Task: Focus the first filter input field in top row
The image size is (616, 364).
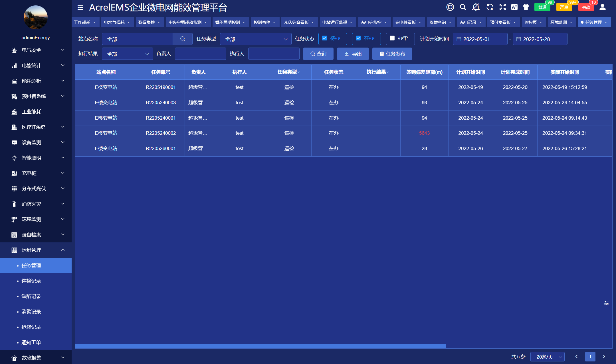Action: point(138,39)
